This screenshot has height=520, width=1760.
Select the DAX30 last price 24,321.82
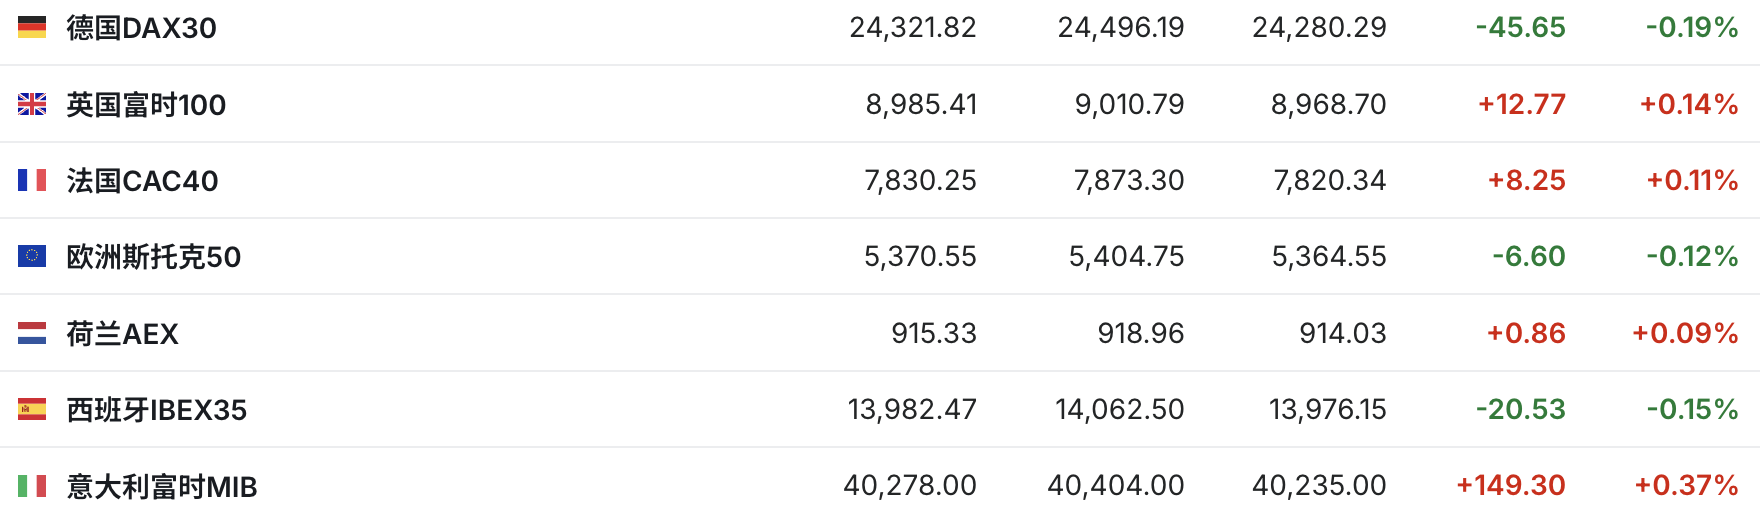pyautogui.click(x=913, y=27)
